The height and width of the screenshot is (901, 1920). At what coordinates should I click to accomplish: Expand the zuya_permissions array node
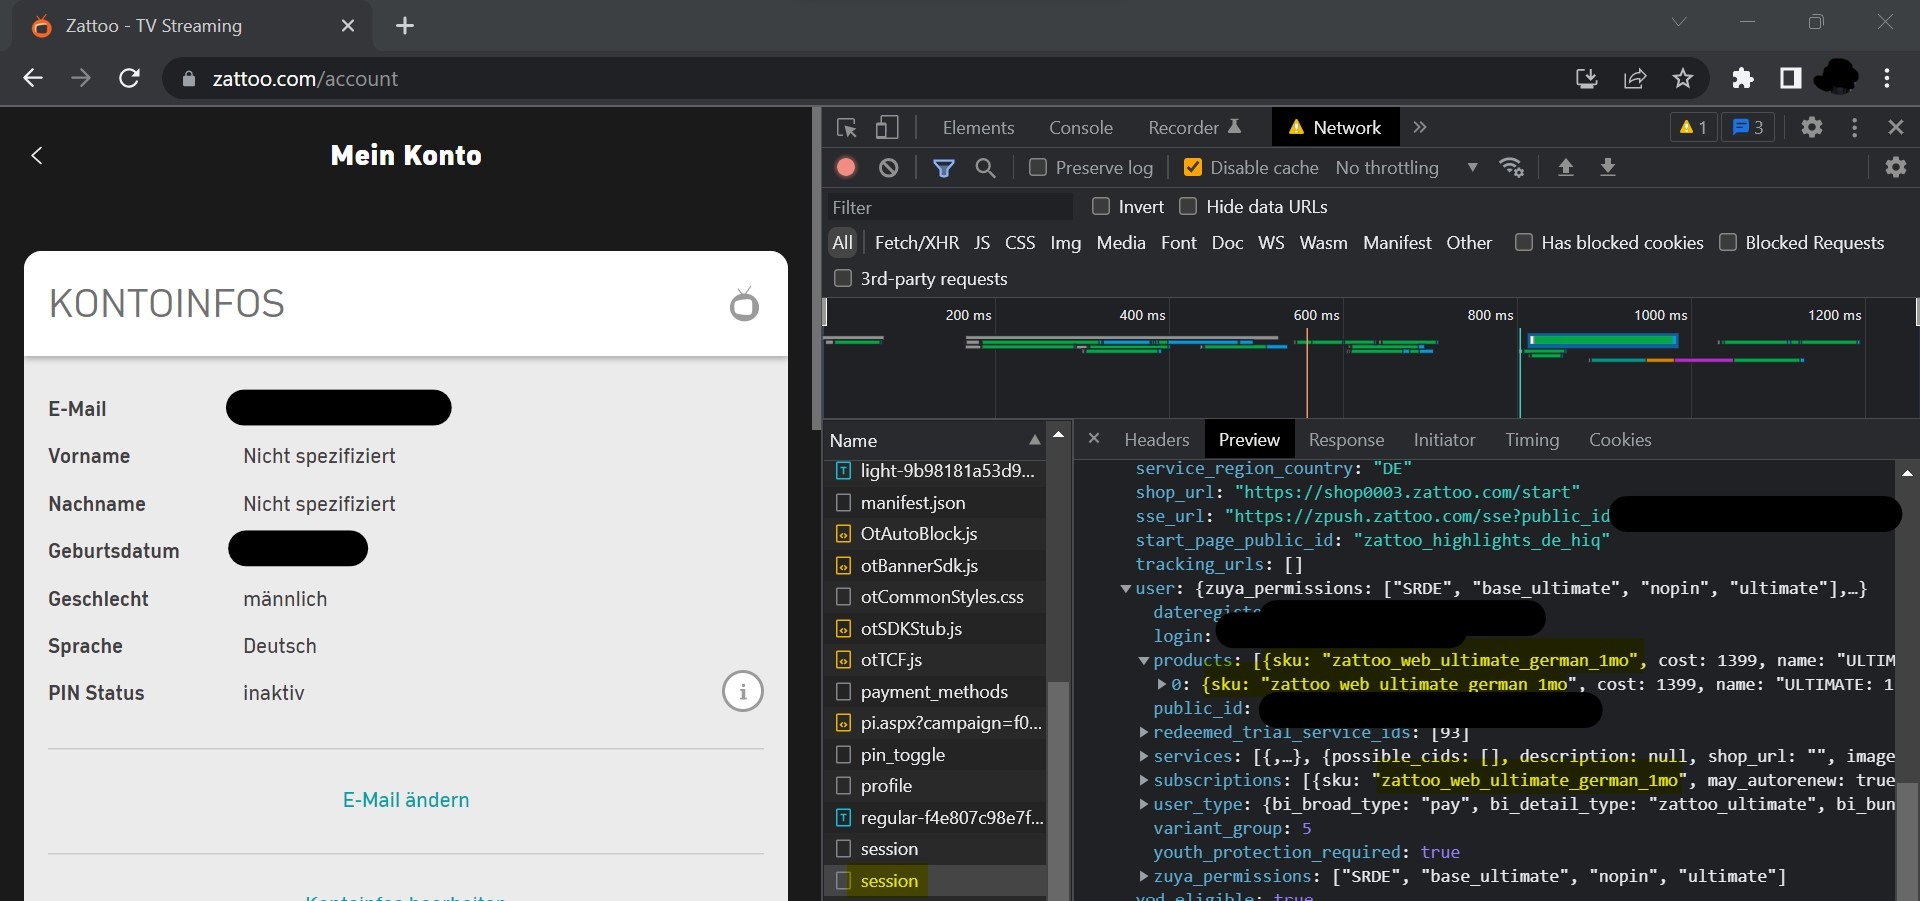tap(1144, 876)
